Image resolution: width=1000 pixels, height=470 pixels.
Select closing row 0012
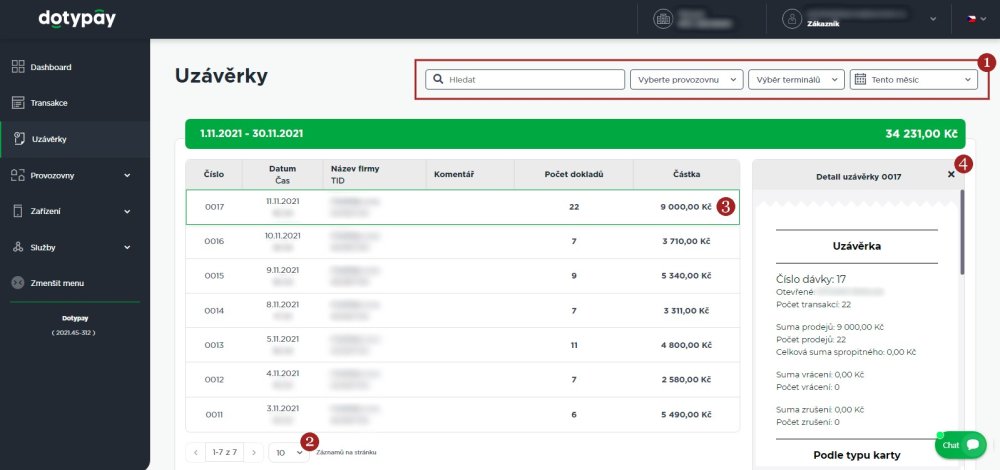[x=462, y=379]
